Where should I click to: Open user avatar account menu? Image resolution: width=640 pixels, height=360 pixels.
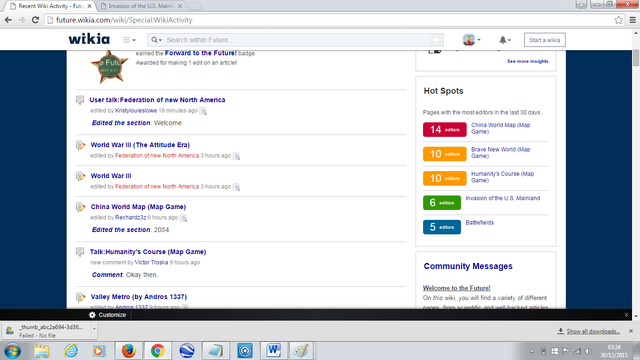(x=471, y=40)
